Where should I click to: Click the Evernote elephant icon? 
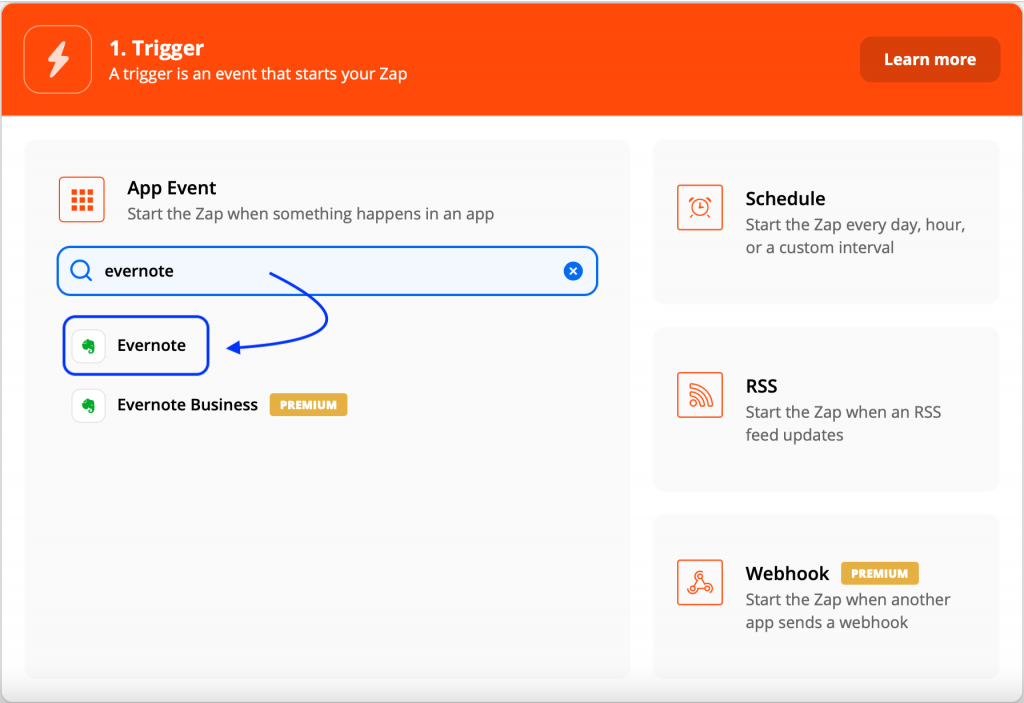[x=88, y=346]
